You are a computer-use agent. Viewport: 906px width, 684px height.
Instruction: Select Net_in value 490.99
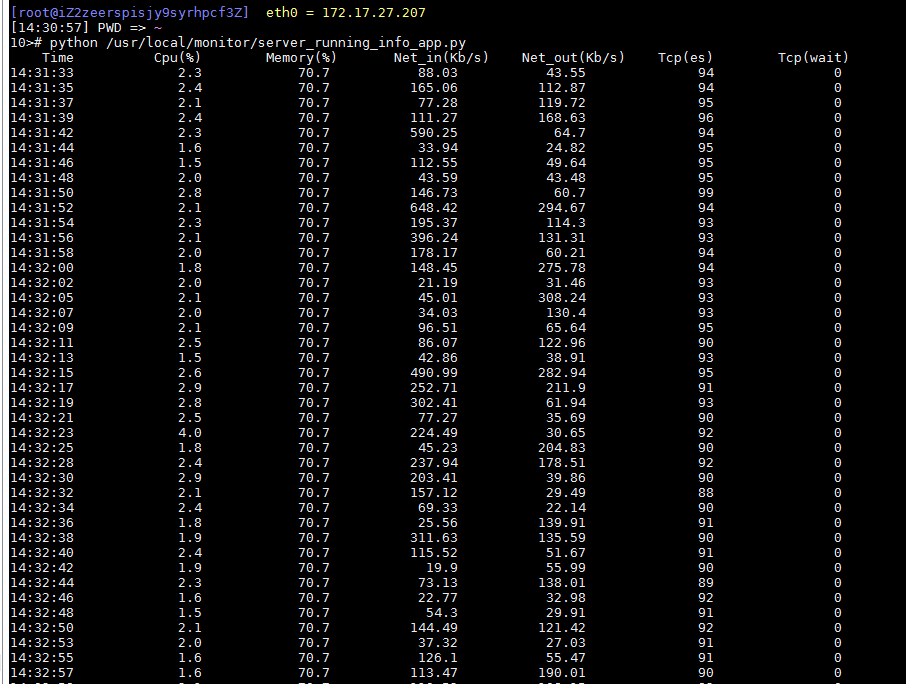coord(433,373)
